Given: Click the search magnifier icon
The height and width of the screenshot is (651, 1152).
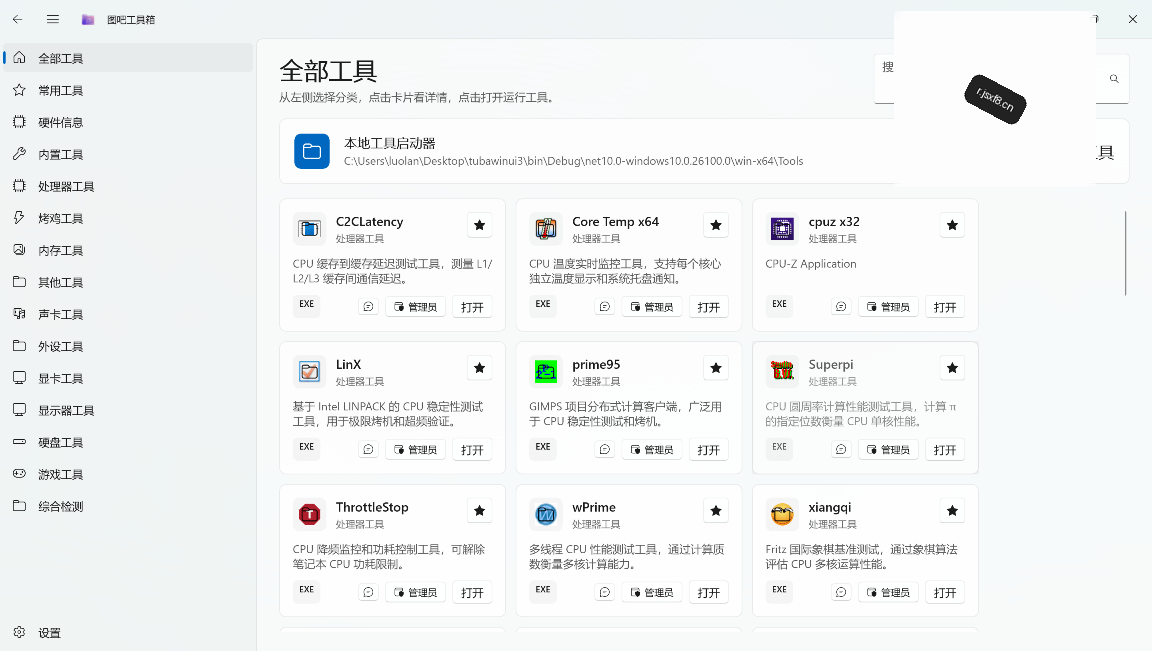Looking at the screenshot, I should click(1114, 79).
